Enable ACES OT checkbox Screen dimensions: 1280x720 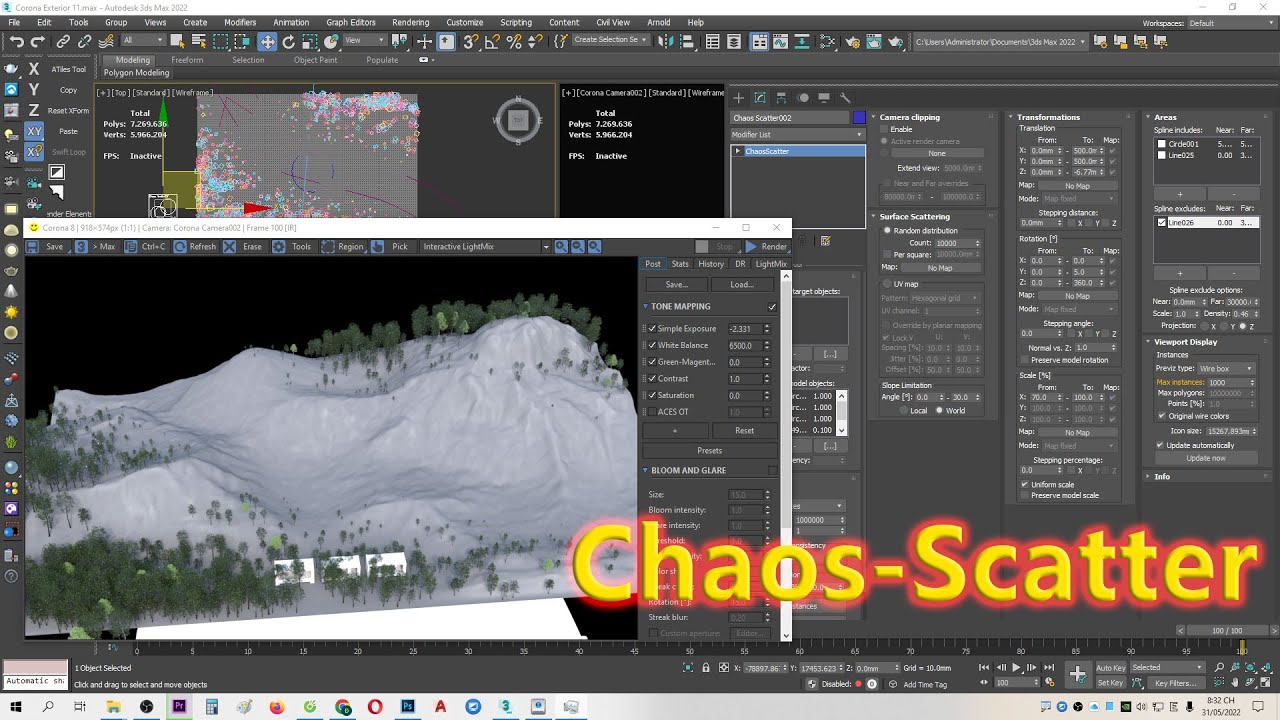[652, 411]
